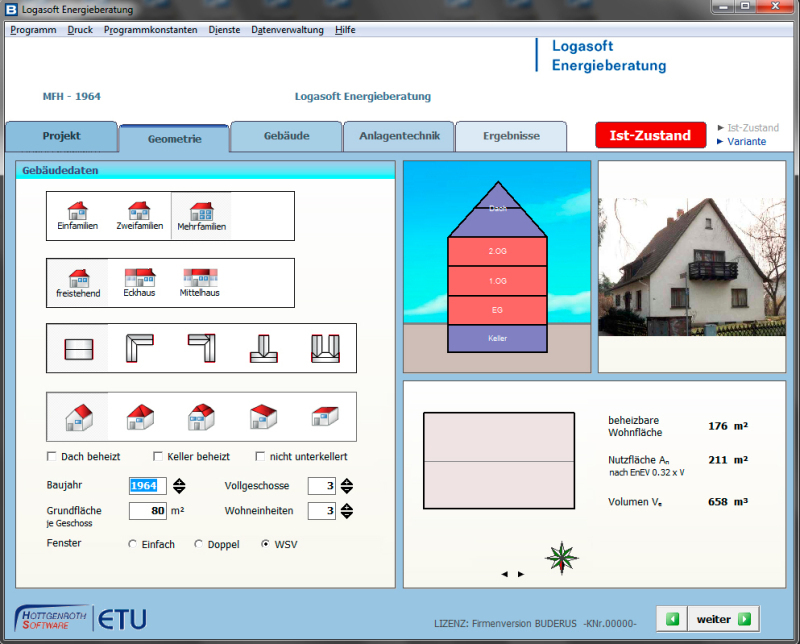Decrease Vollgeschosse with down arrow
This screenshot has width=800, height=644.
point(347,490)
